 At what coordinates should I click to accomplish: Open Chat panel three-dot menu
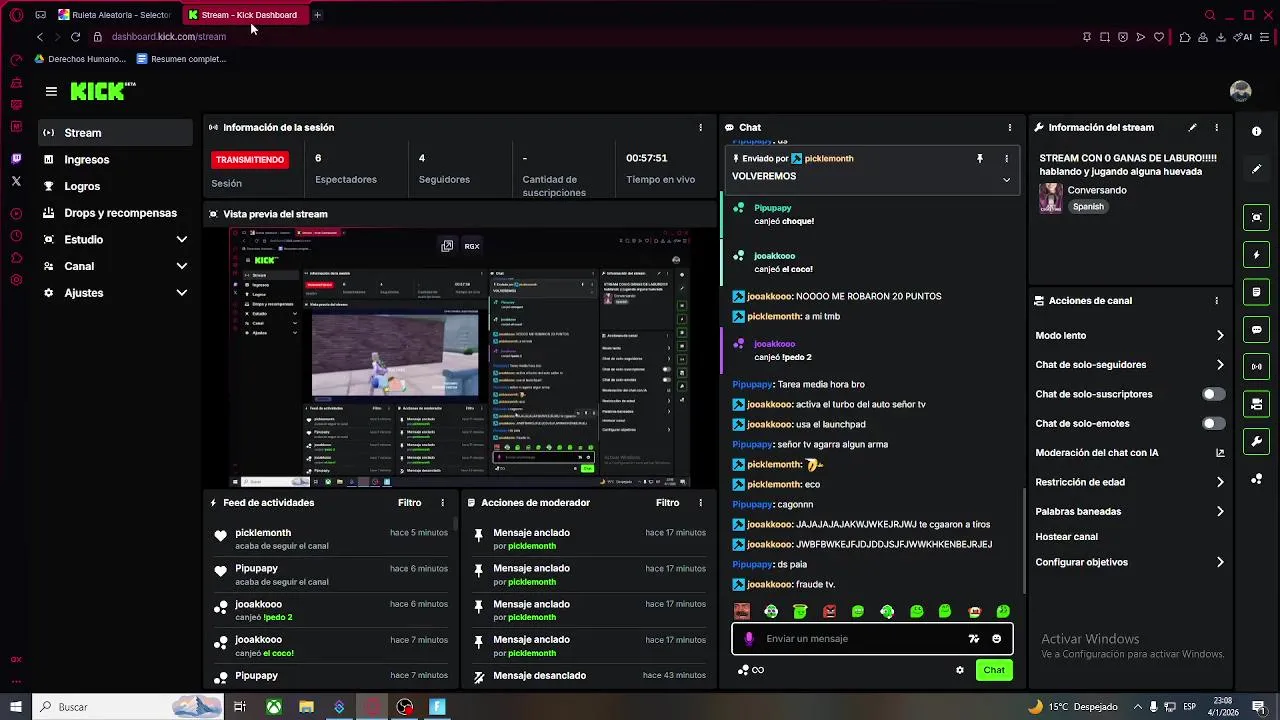point(1010,127)
